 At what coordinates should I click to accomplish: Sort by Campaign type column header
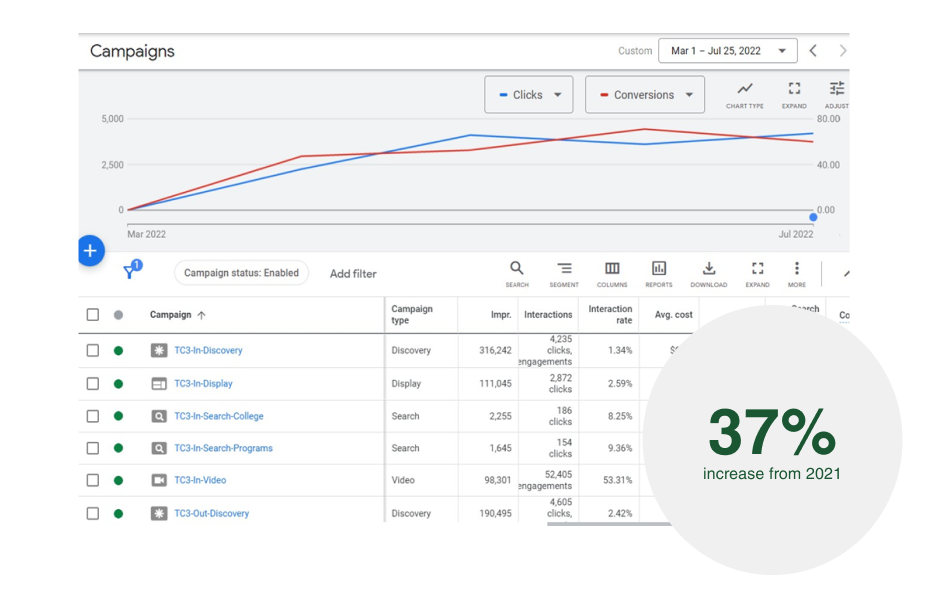412,315
